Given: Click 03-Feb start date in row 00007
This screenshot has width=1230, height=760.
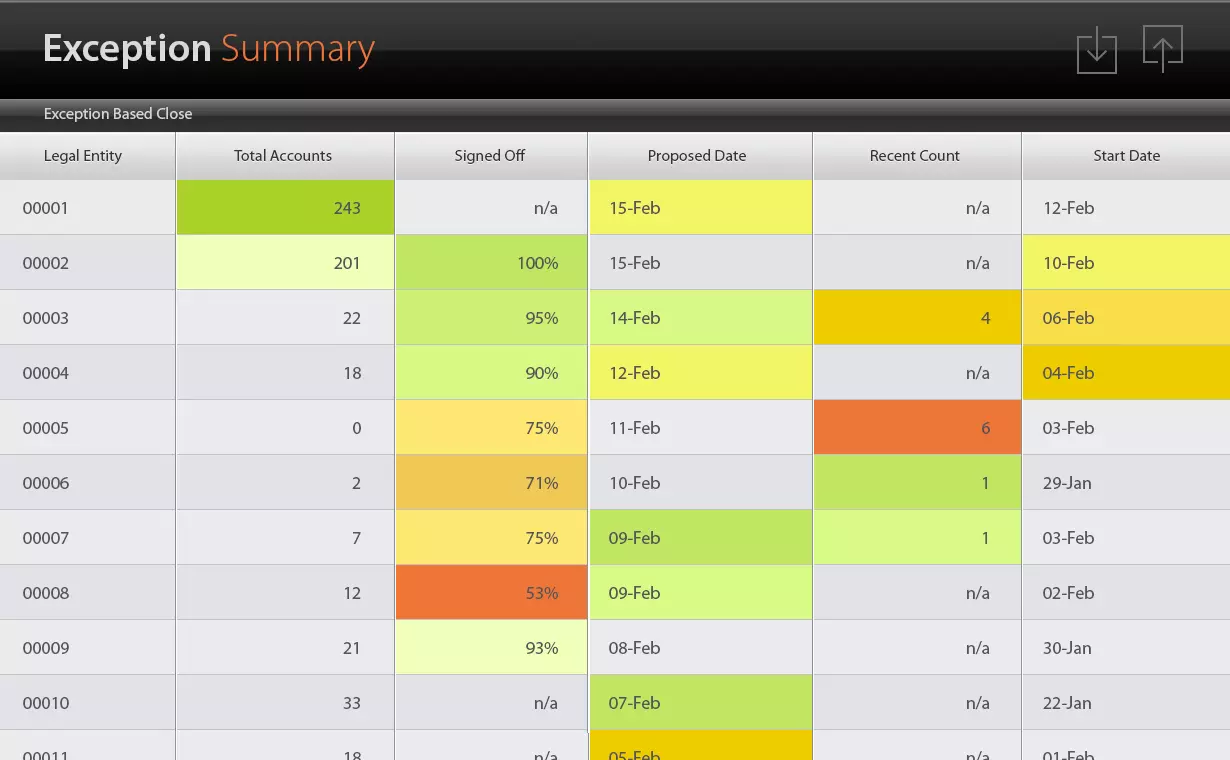Looking at the screenshot, I should pos(1126,538).
